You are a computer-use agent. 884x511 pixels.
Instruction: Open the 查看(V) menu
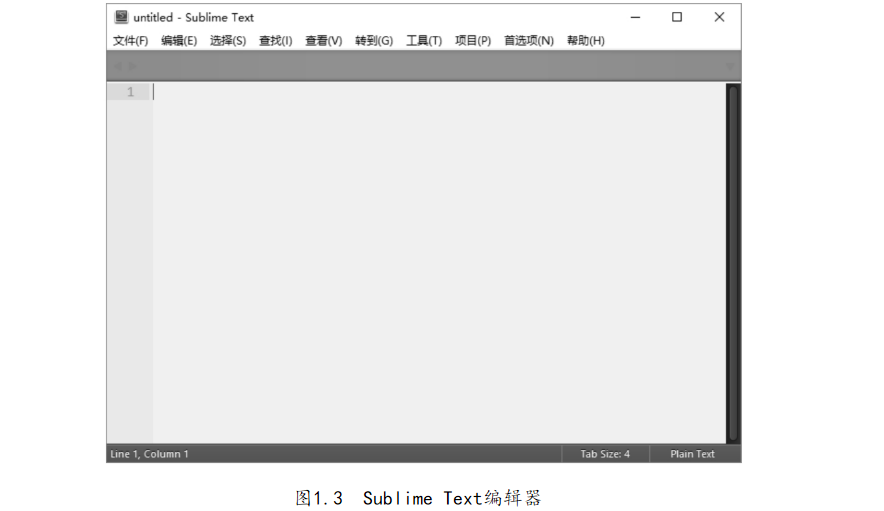point(323,41)
